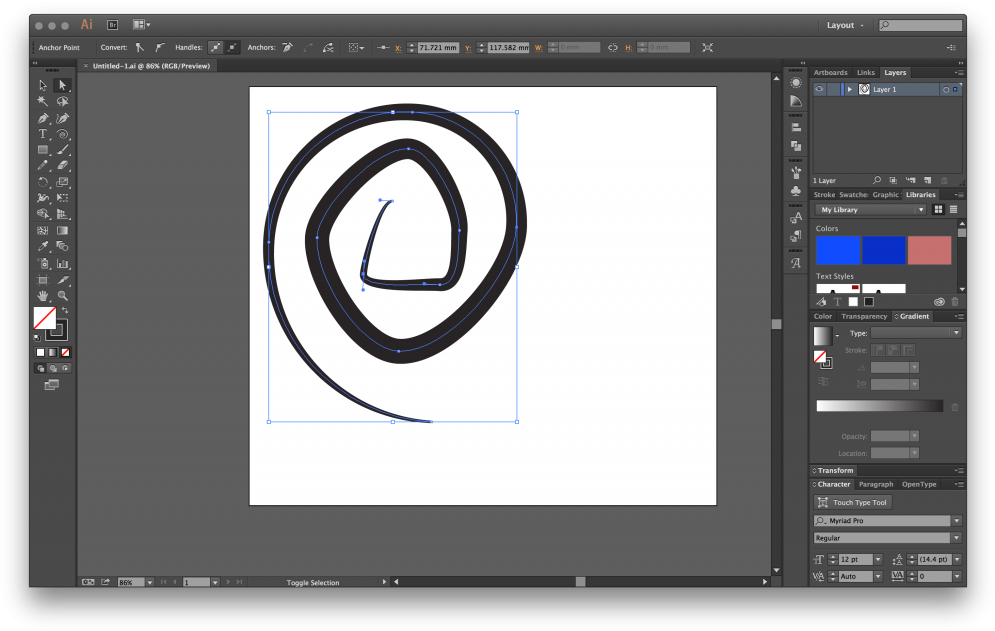Viewport: 995px width, 631px height.
Task: Pick the salmon pink library color
Action: 929,250
